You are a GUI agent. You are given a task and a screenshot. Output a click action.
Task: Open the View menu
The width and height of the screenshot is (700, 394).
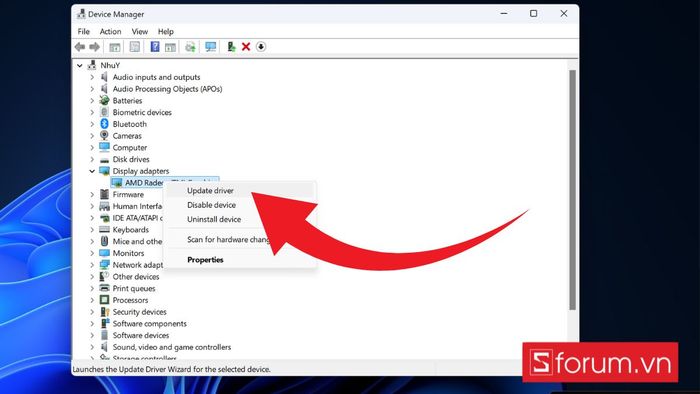point(140,31)
